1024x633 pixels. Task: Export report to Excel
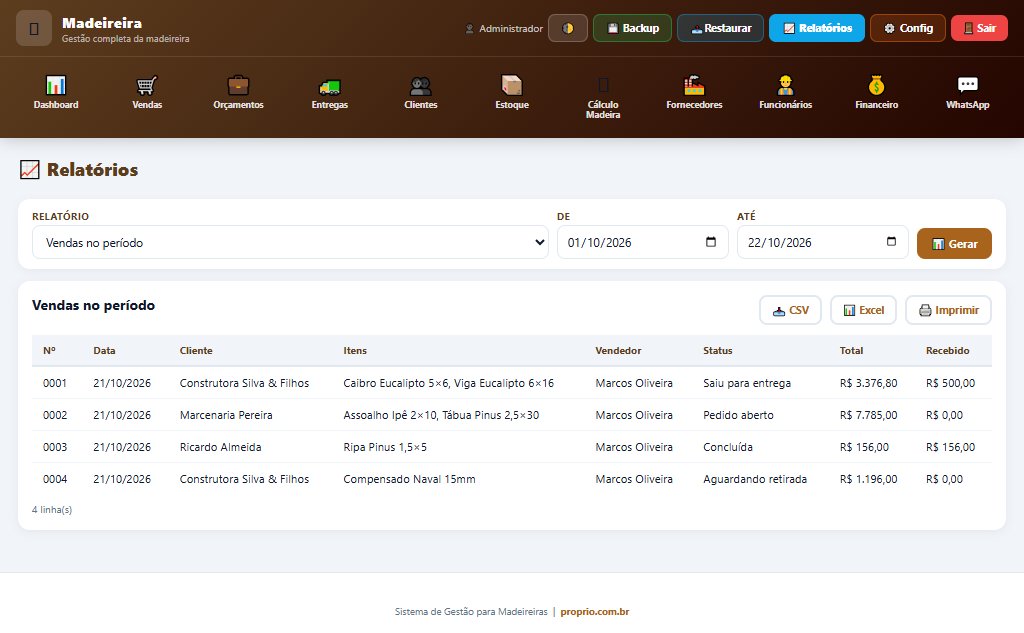coord(863,310)
